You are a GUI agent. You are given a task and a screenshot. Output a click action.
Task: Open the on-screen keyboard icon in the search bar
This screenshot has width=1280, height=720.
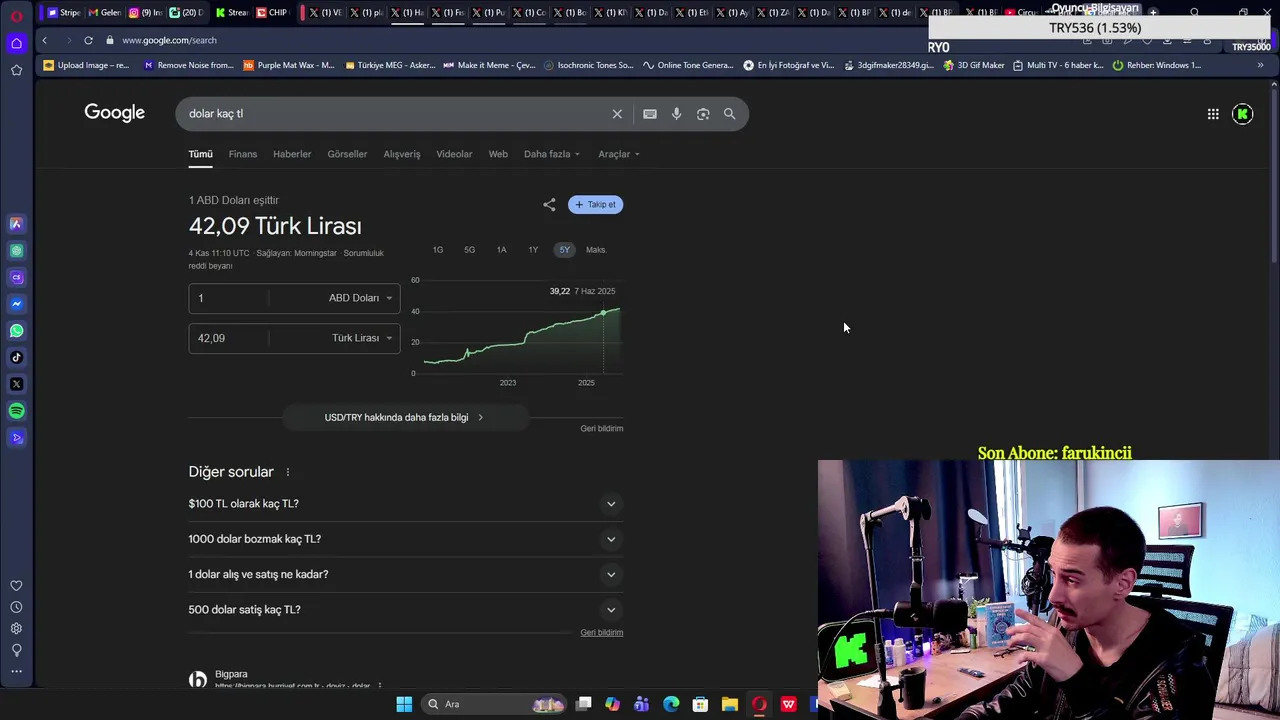coord(650,114)
